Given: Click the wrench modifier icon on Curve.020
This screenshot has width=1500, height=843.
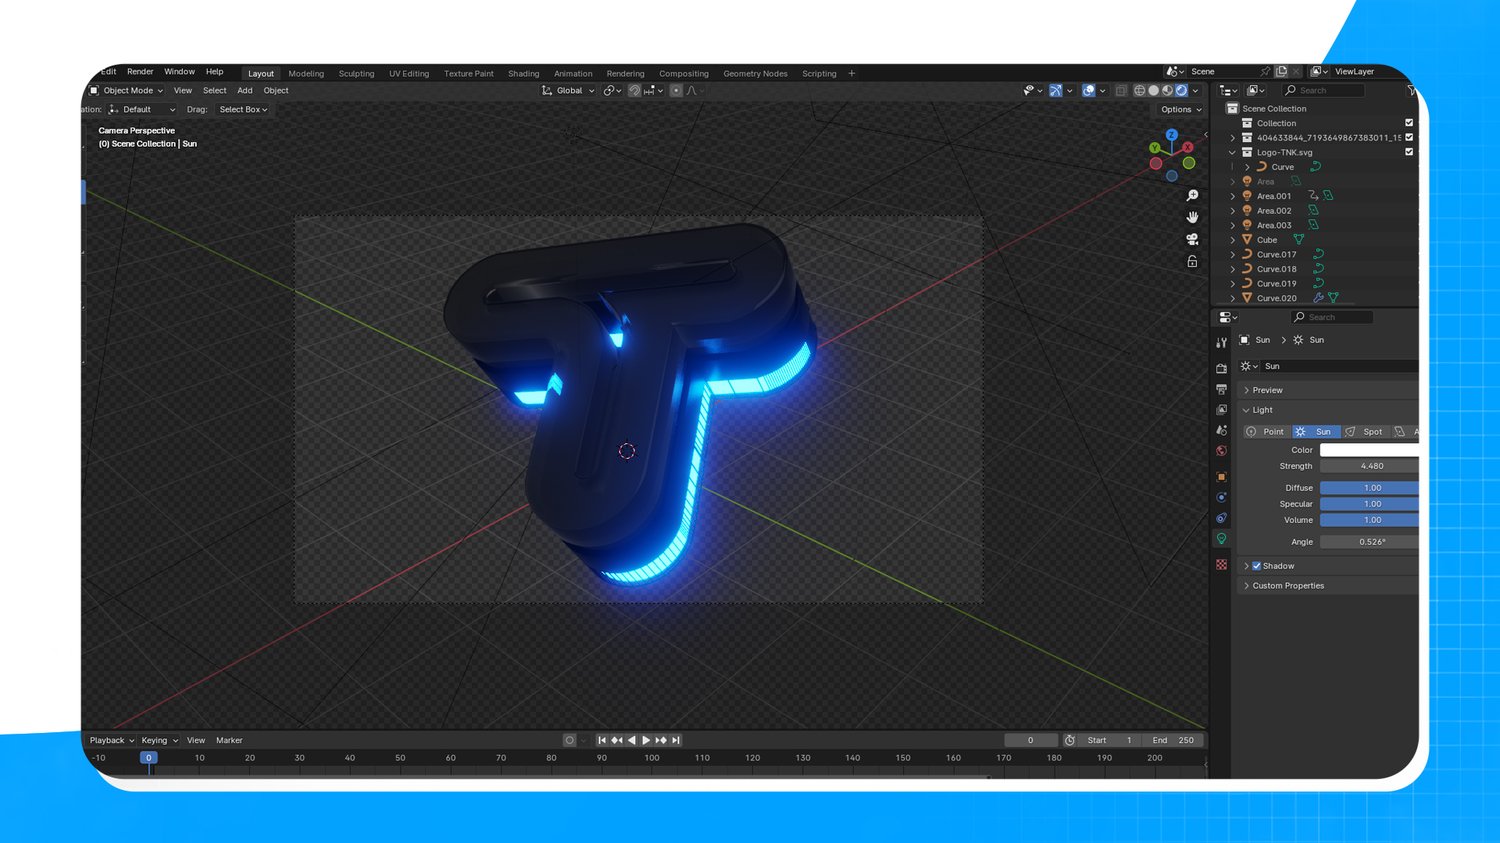Looking at the screenshot, I should pyautogui.click(x=1318, y=298).
